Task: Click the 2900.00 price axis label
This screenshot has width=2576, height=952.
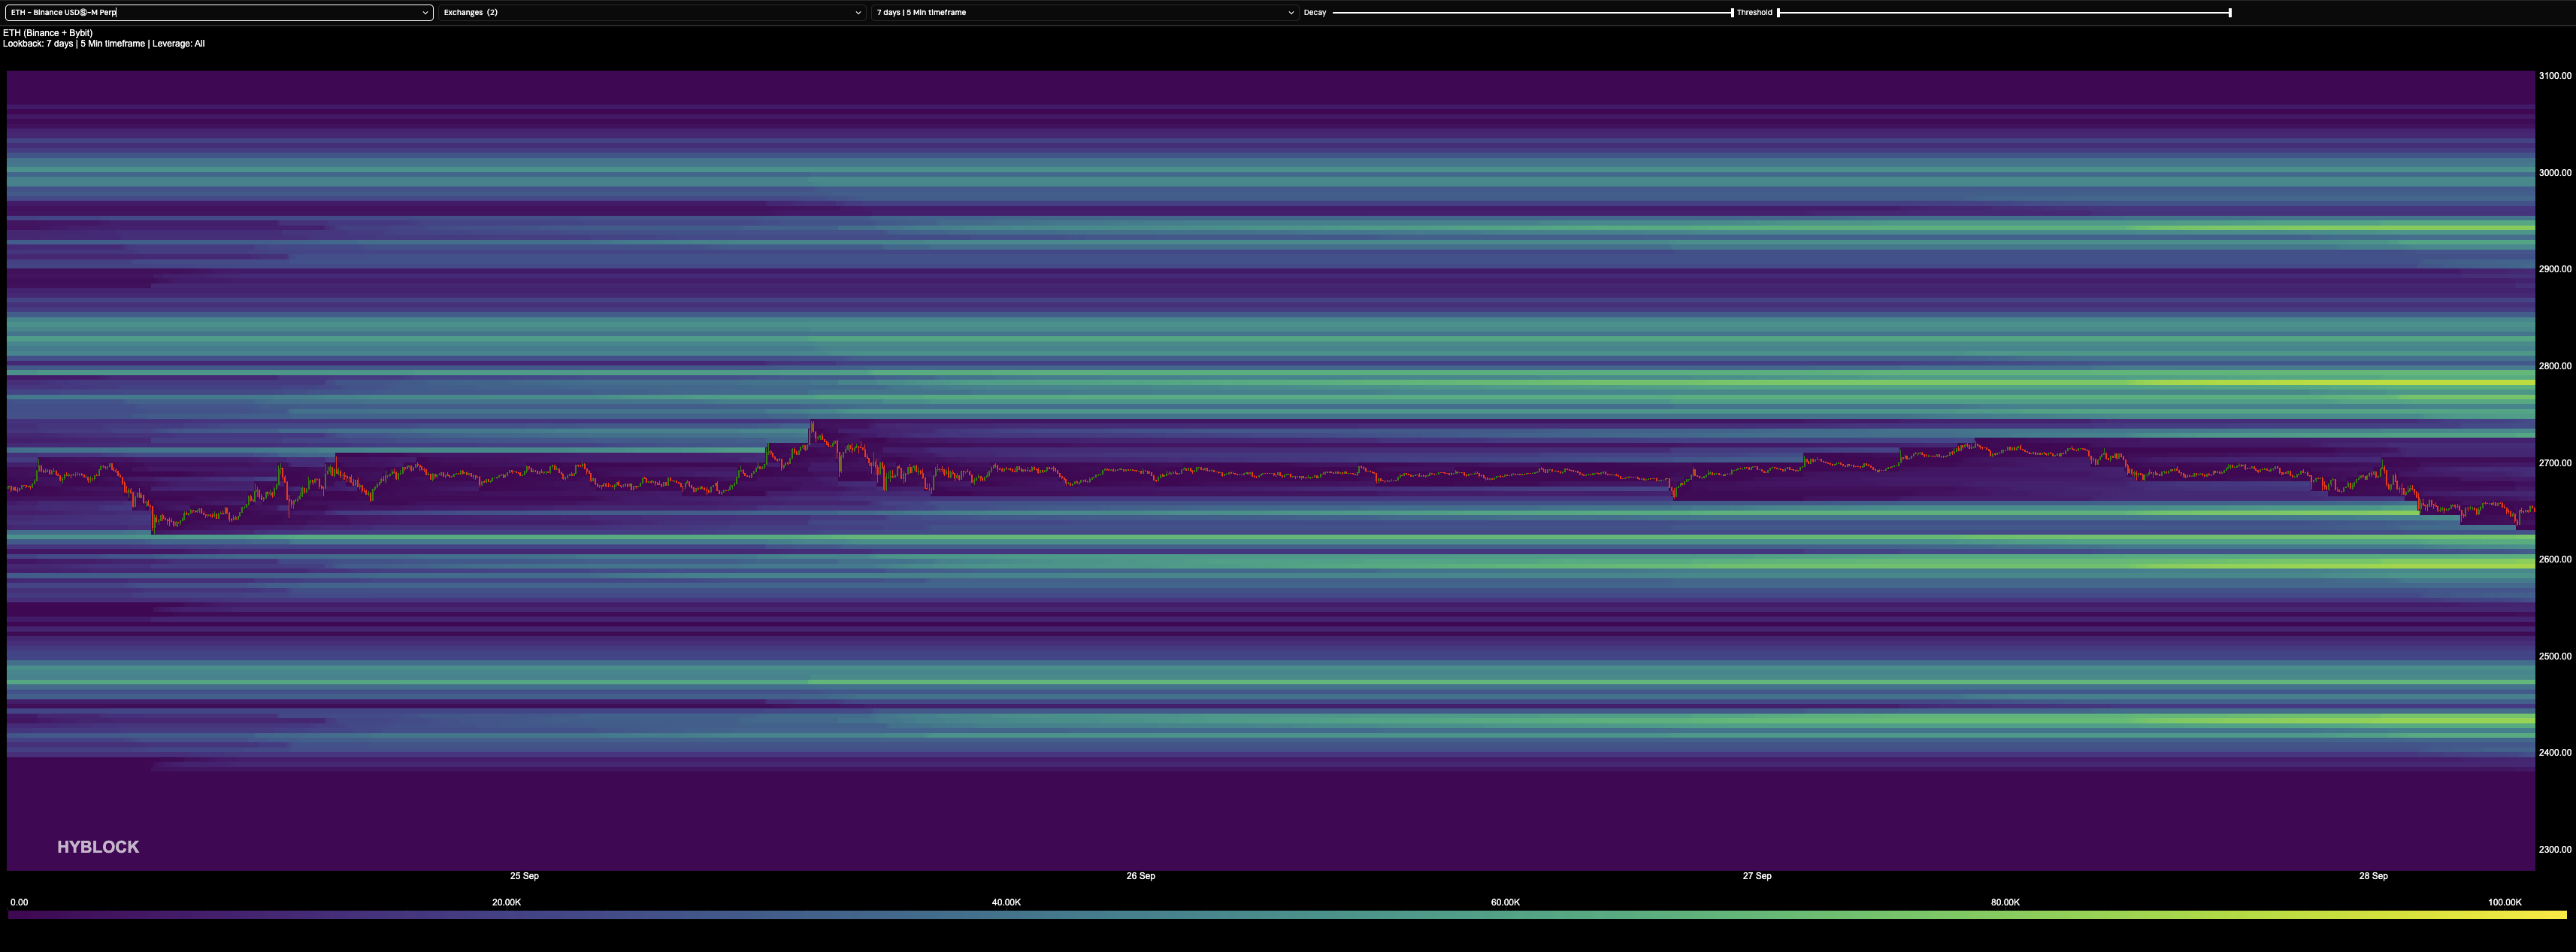Action: [2554, 269]
